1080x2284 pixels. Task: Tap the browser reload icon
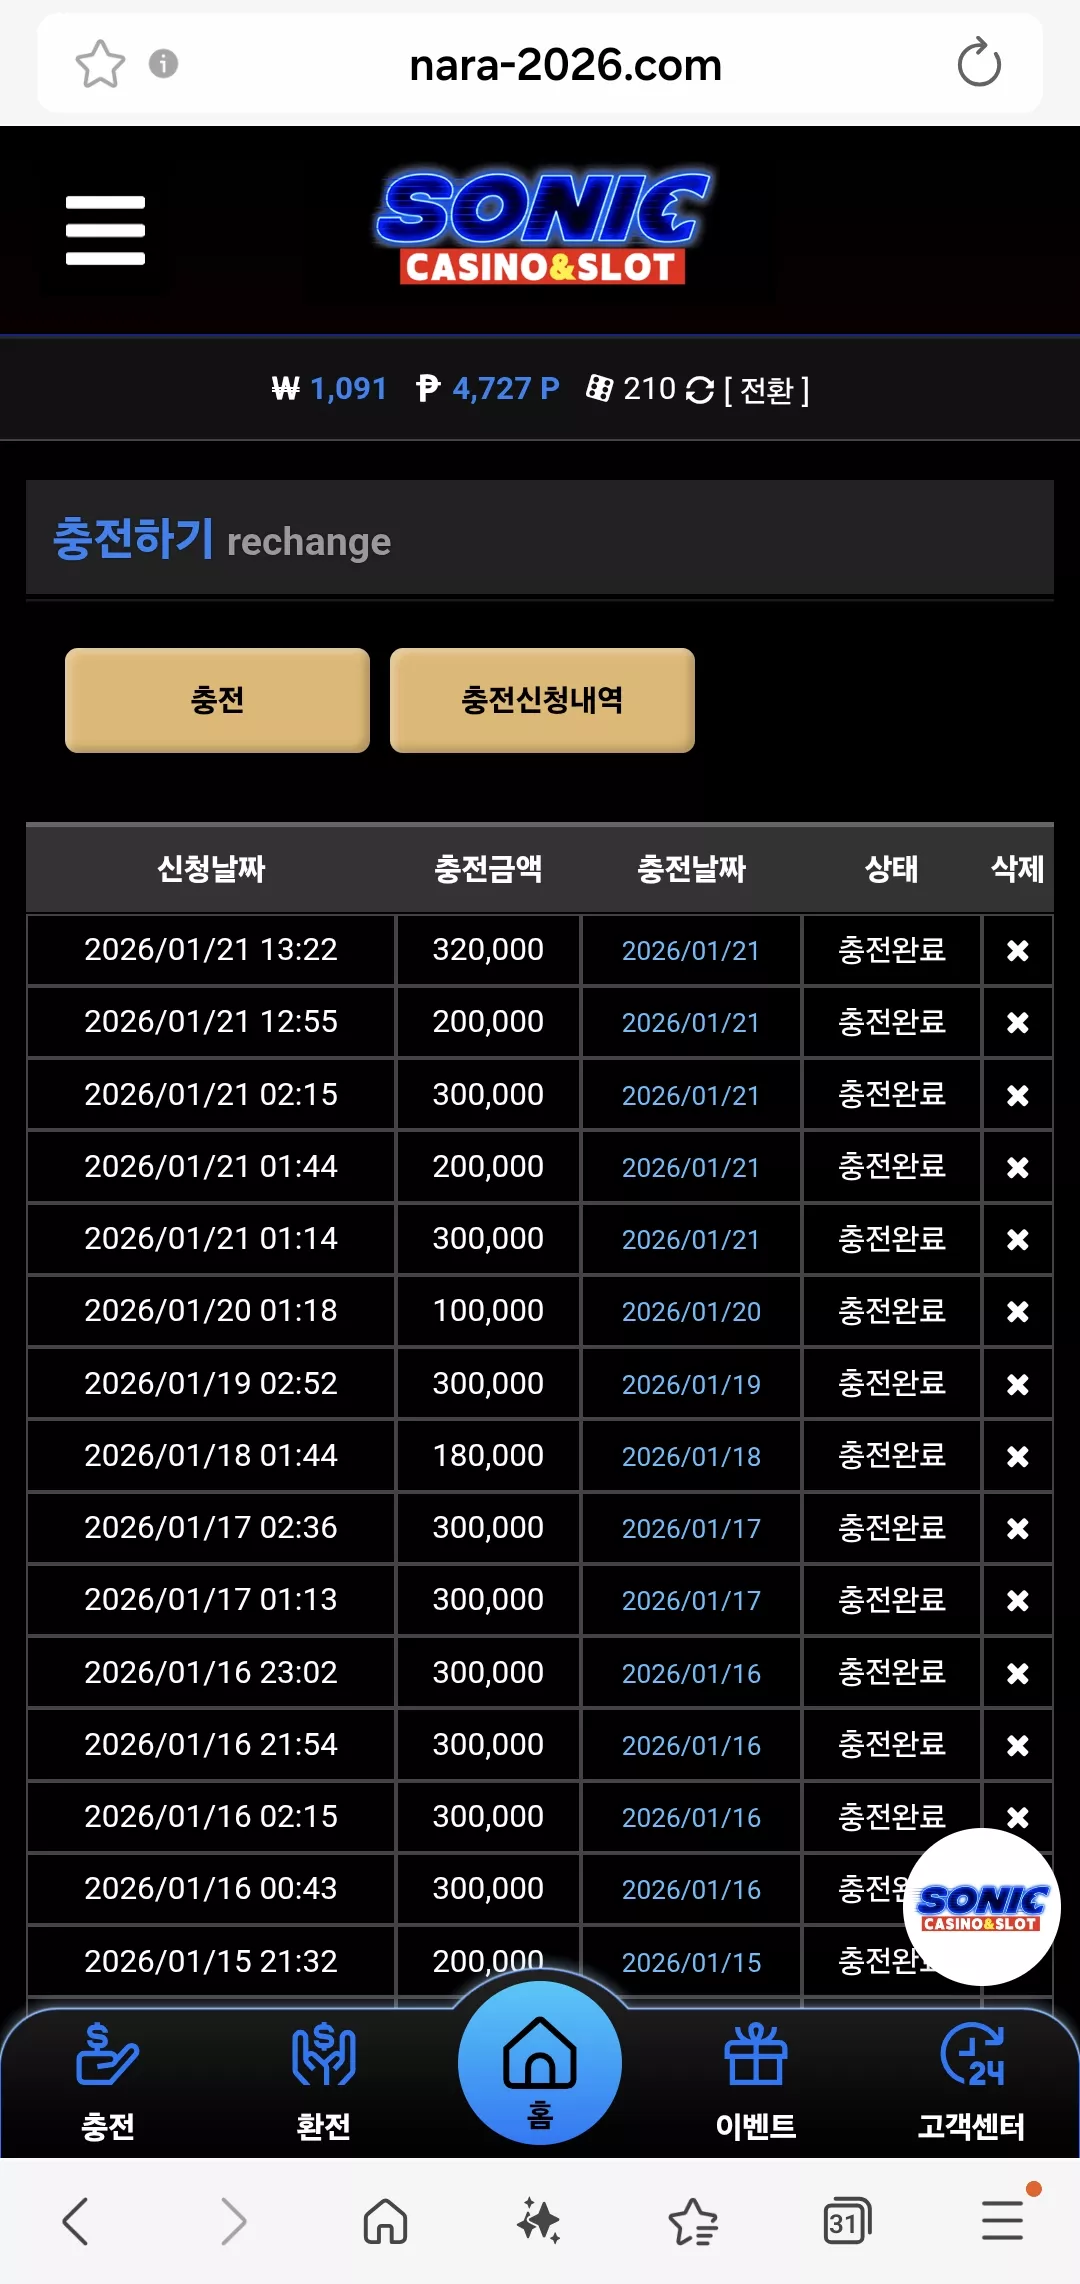click(x=978, y=64)
